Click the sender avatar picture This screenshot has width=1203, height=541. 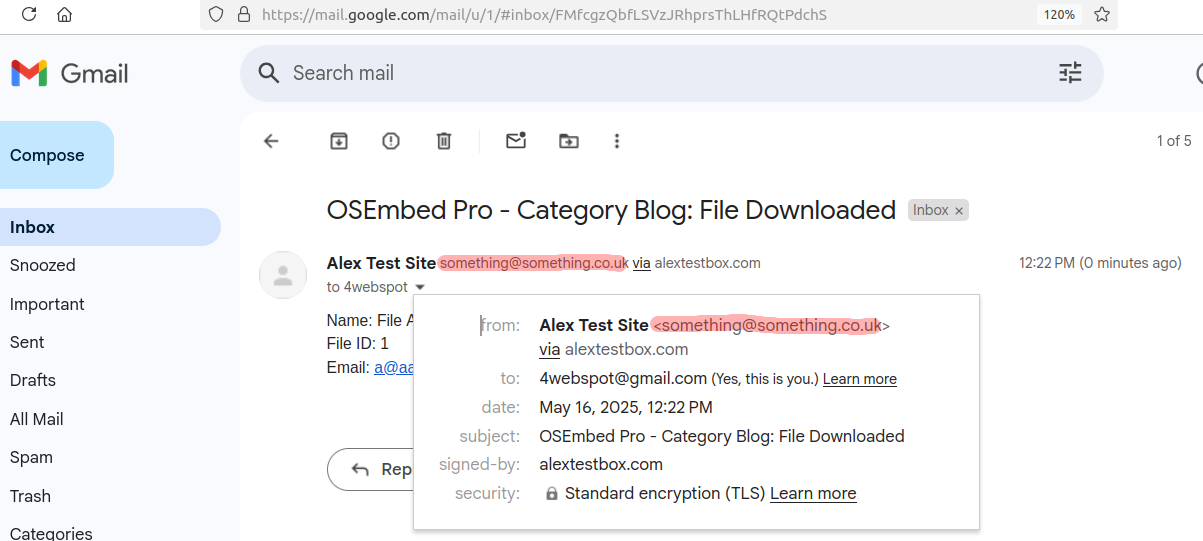tap(283, 275)
